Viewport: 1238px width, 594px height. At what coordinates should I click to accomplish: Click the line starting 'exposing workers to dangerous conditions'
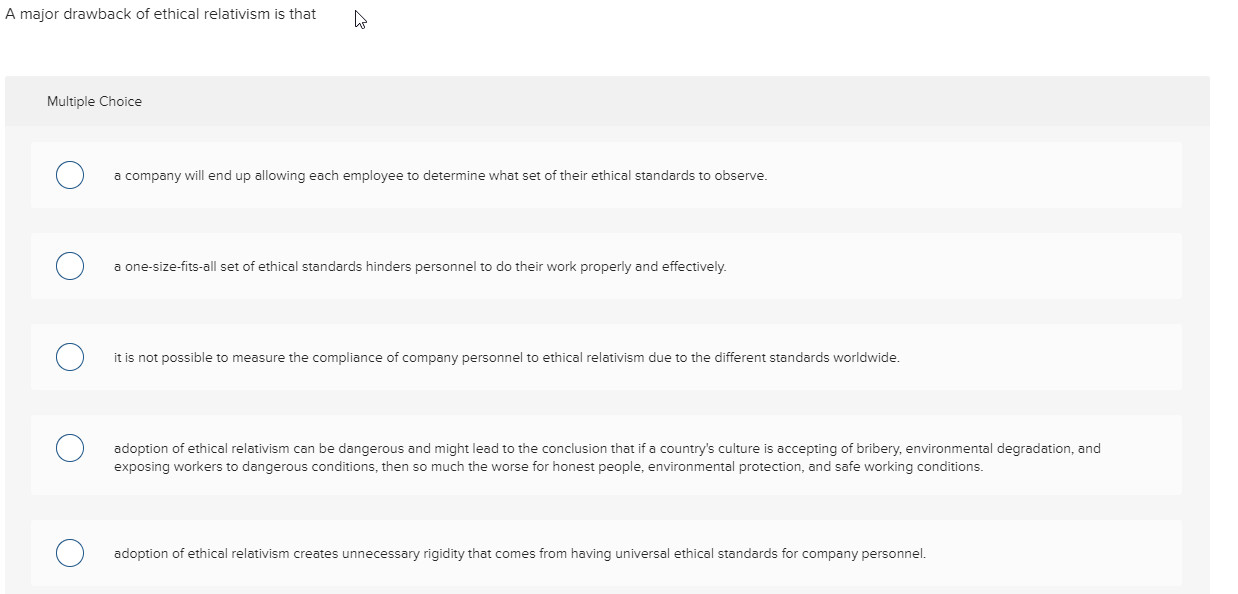(549, 467)
